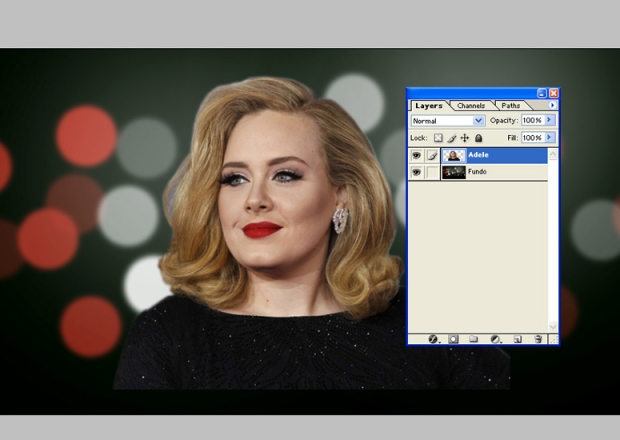Hide the Adele layer
The image size is (620, 440).
[x=416, y=156]
